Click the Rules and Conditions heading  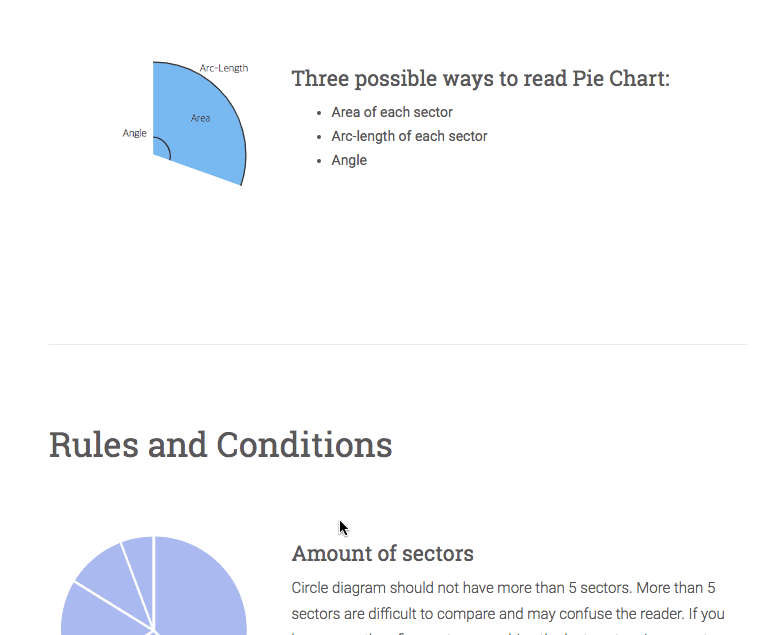click(x=221, y=444)
